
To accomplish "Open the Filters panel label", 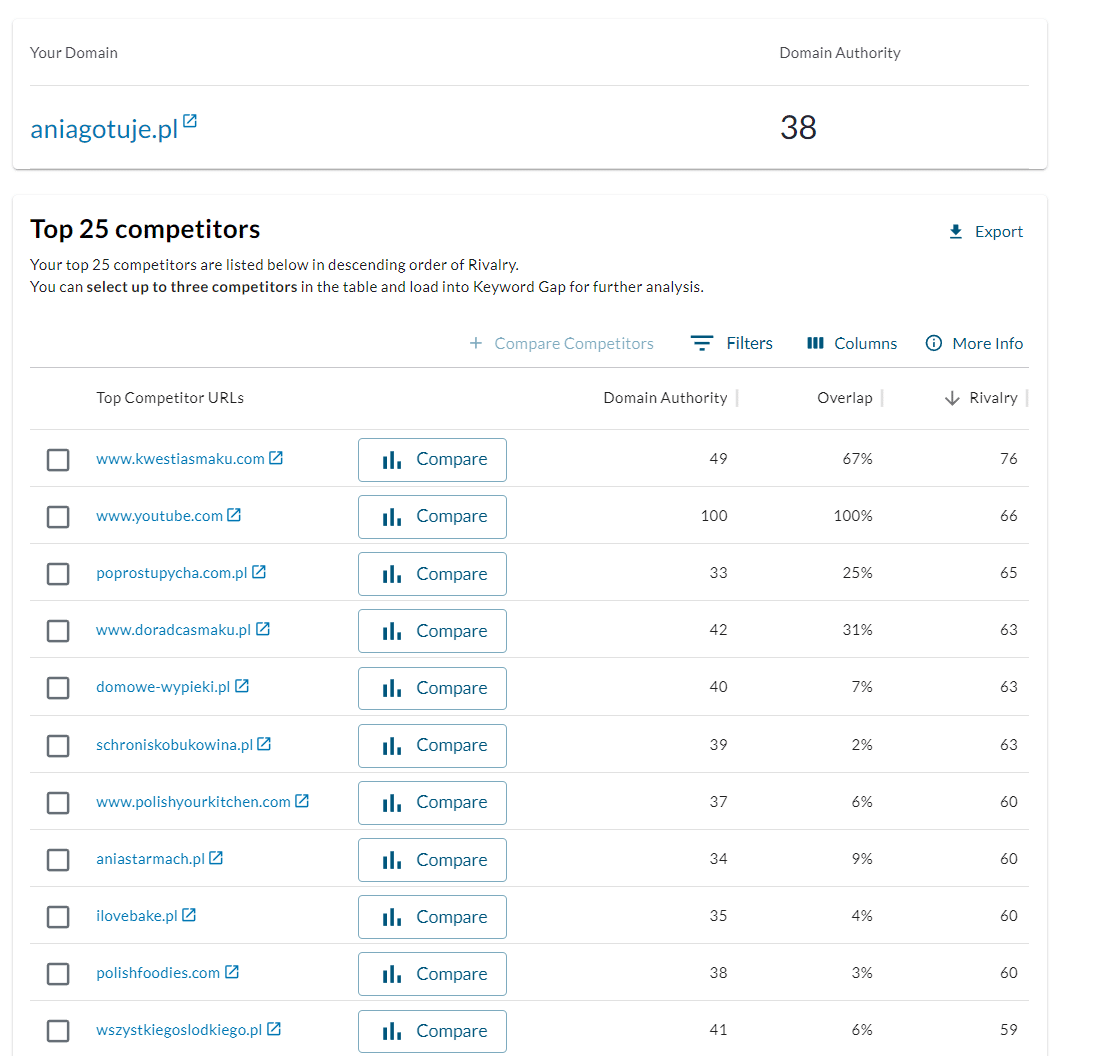I will [x=750, y=343].
